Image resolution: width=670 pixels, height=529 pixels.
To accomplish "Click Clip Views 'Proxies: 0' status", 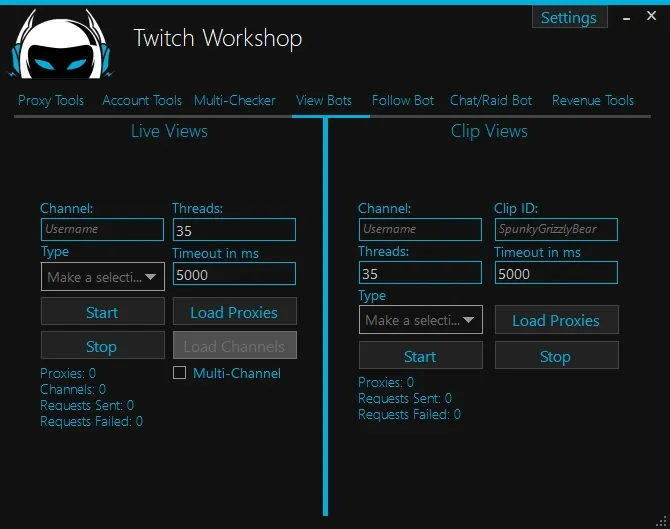I will pyautogui.click(x=386, y=382).
